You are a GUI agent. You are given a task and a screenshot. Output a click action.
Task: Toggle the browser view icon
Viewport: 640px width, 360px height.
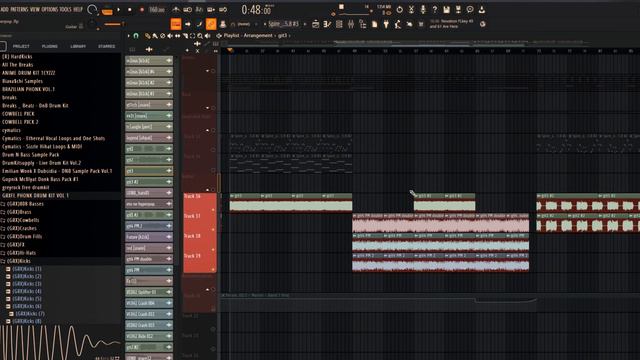362,24
